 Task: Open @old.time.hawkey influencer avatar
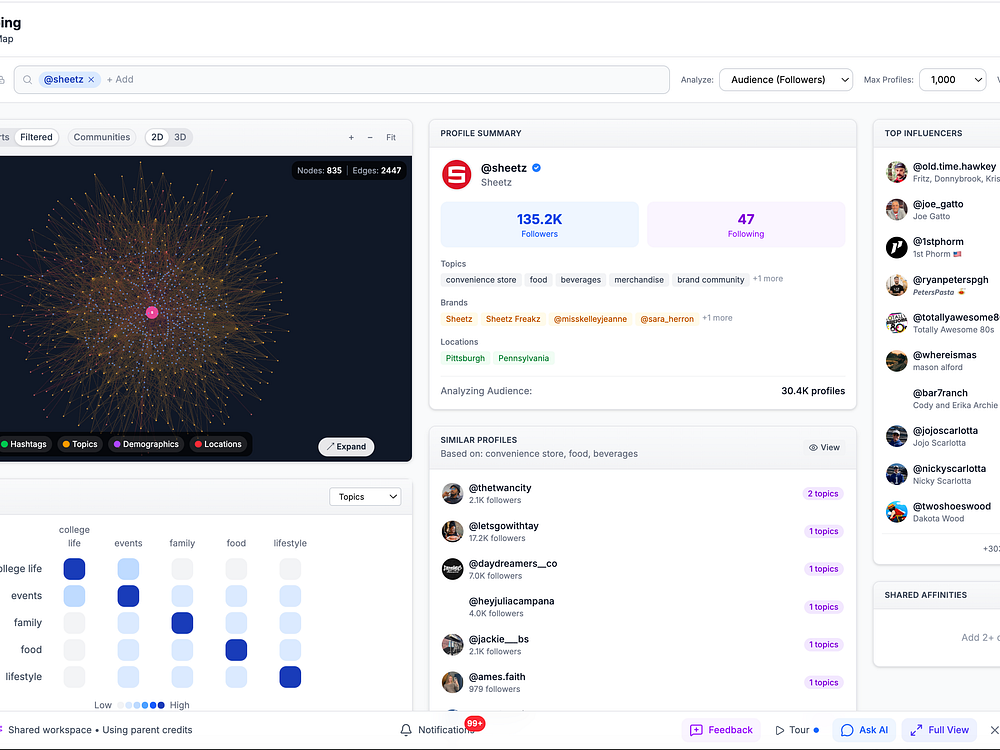[x=896, y=172]
